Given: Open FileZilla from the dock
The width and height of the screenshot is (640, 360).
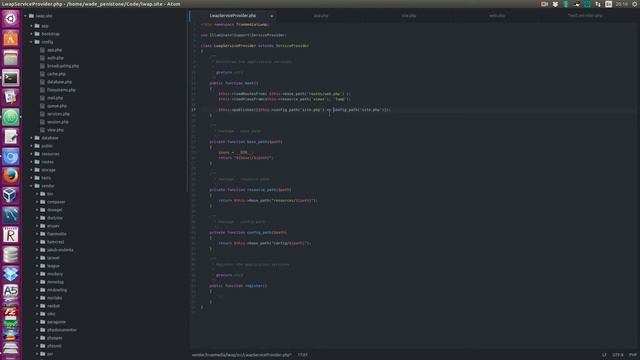Looking at the screenshot, I should click(x=11, y=313).
